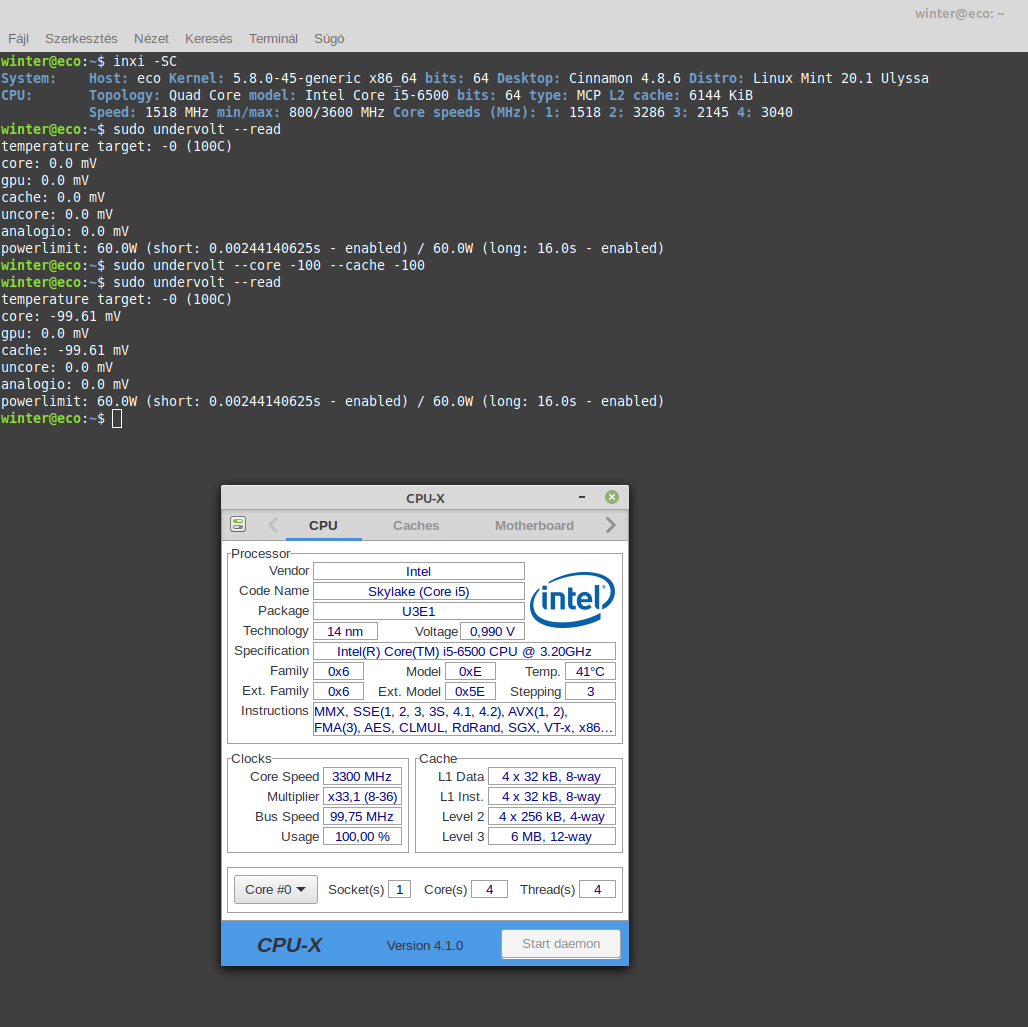Switch to the Caches tab in CPU-X
Screen dimensions: 1028x1027
pos(416,525)
